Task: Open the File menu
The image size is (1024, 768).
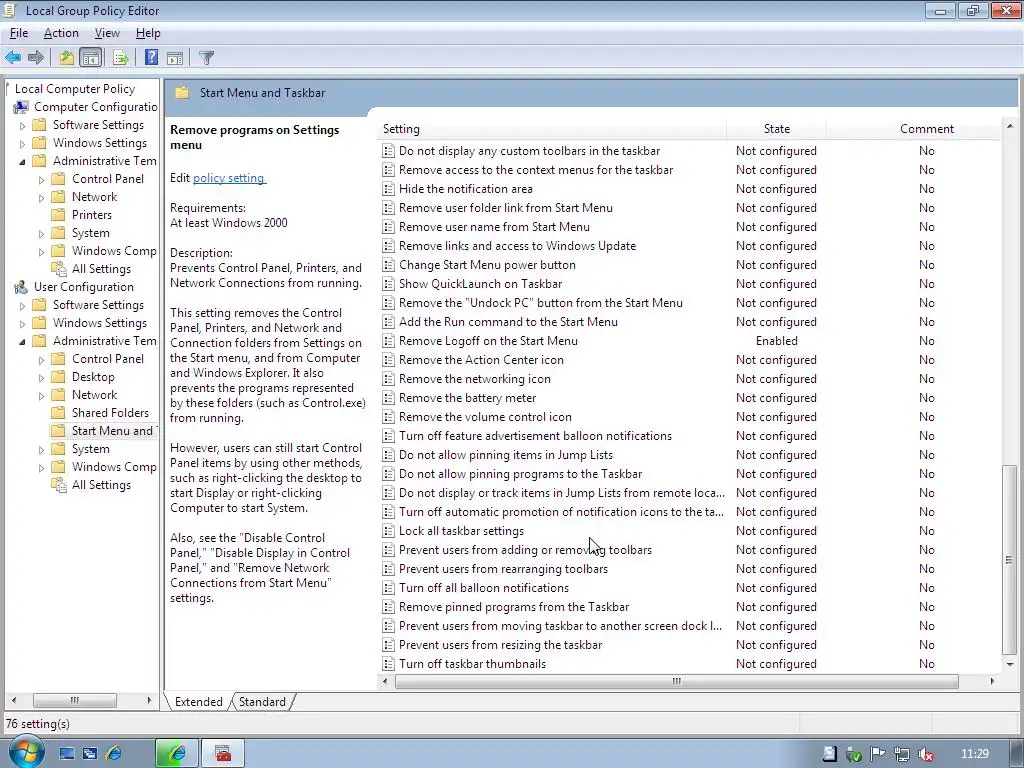Action: point(18,33)
